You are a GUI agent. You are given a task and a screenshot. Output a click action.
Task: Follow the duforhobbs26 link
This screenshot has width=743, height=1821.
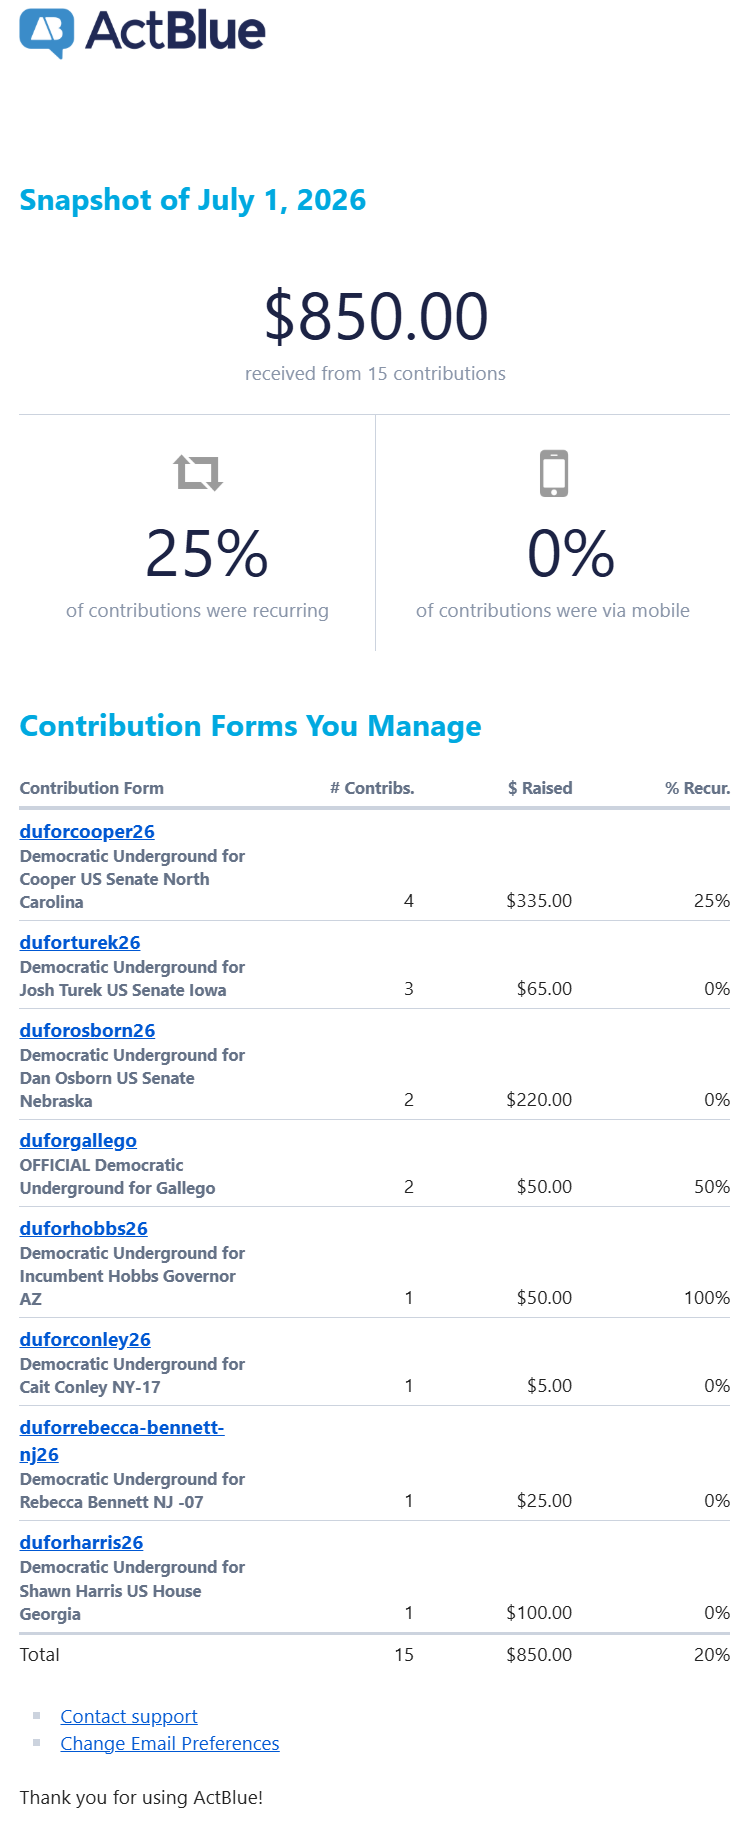(x=84, y=1228)
